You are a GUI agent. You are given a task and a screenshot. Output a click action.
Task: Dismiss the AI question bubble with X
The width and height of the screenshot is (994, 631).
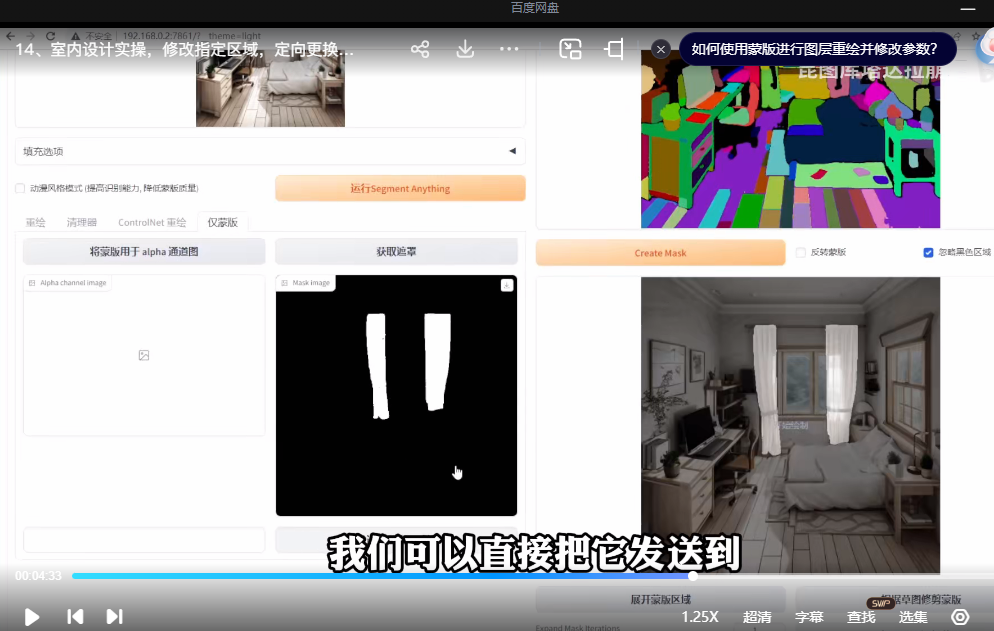click(x=661, y=49)
